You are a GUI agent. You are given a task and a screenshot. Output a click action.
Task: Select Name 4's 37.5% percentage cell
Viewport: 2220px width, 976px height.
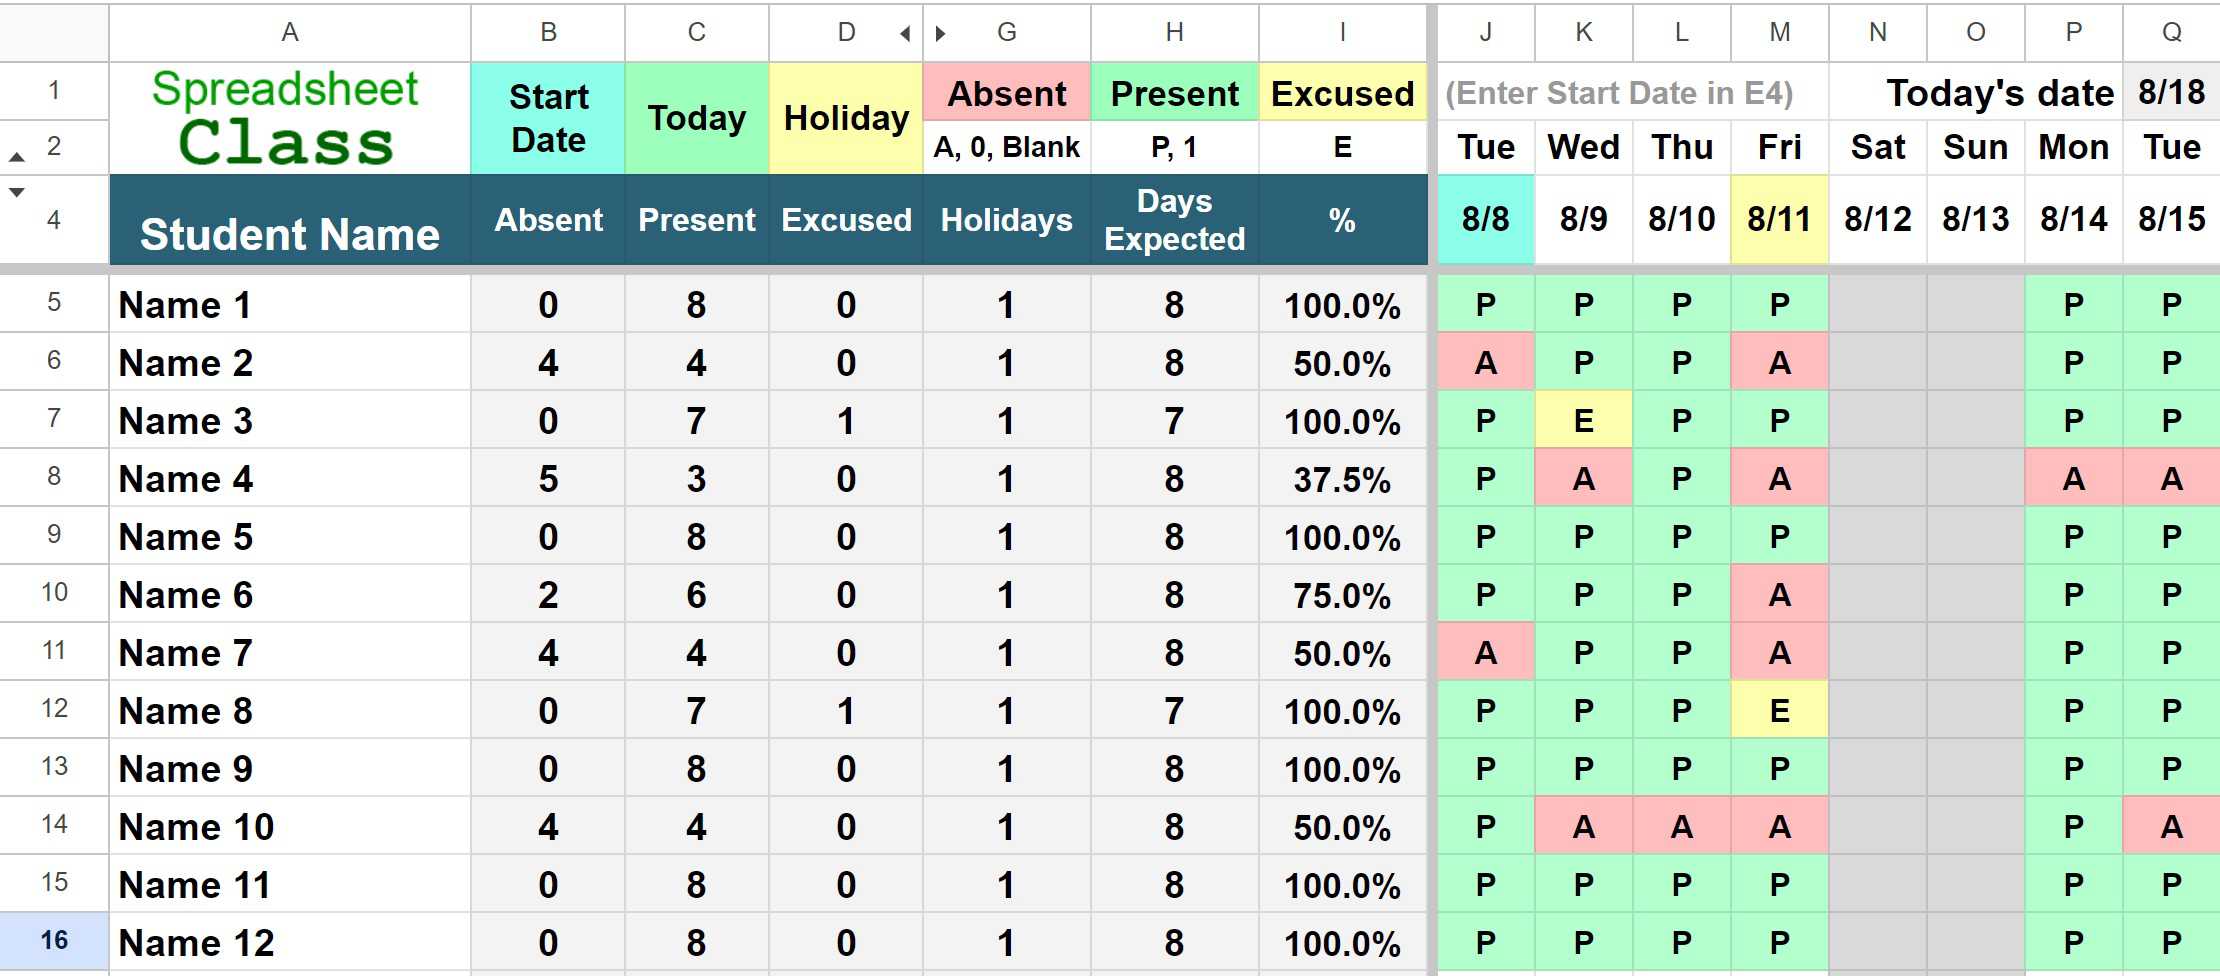click(x=1343, y=478)
